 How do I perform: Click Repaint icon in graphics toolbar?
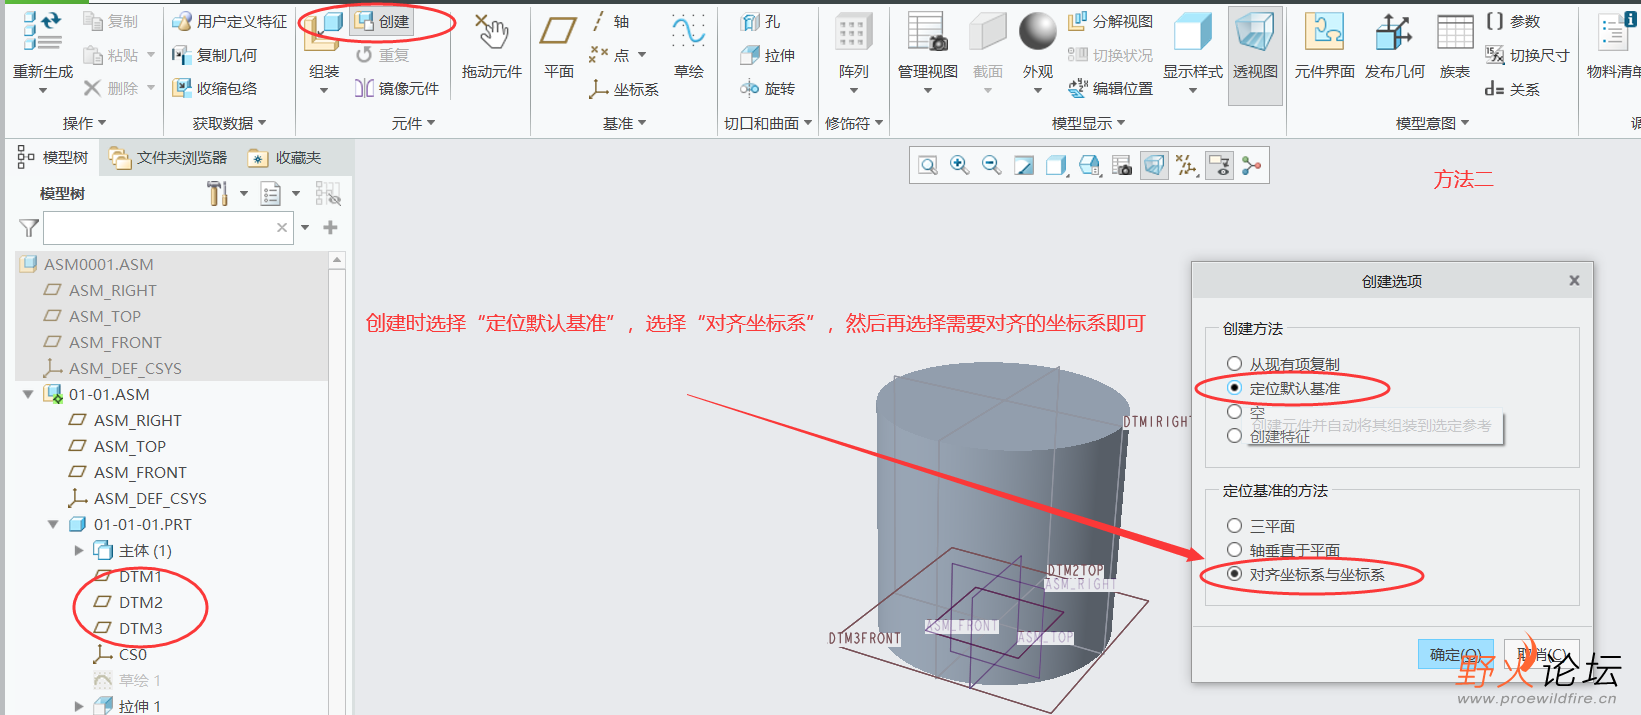point(1024,165)
